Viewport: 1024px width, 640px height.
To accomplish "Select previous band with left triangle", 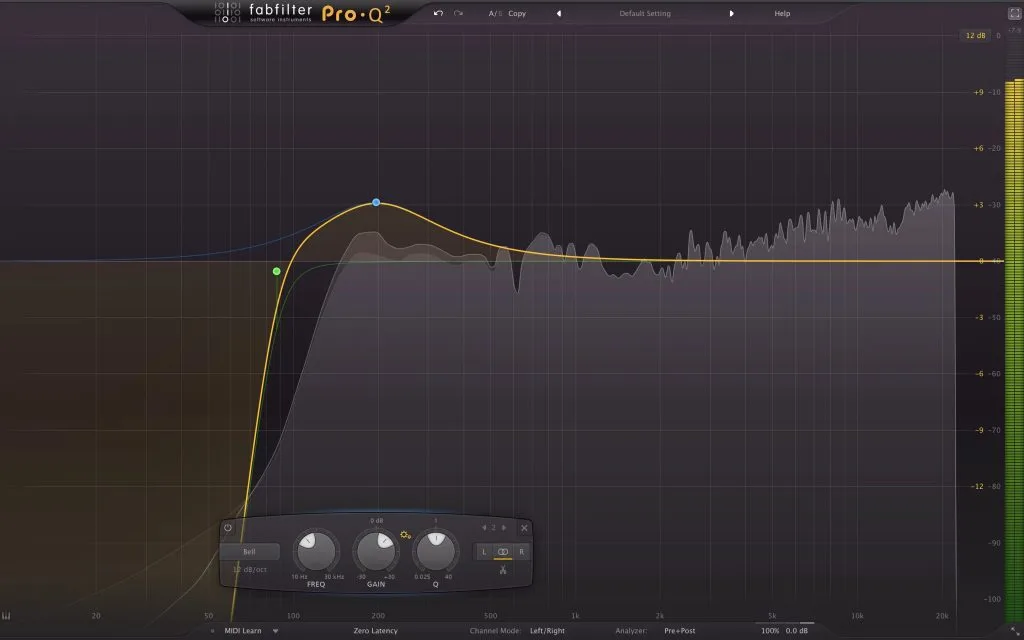I will click(484, 528).
